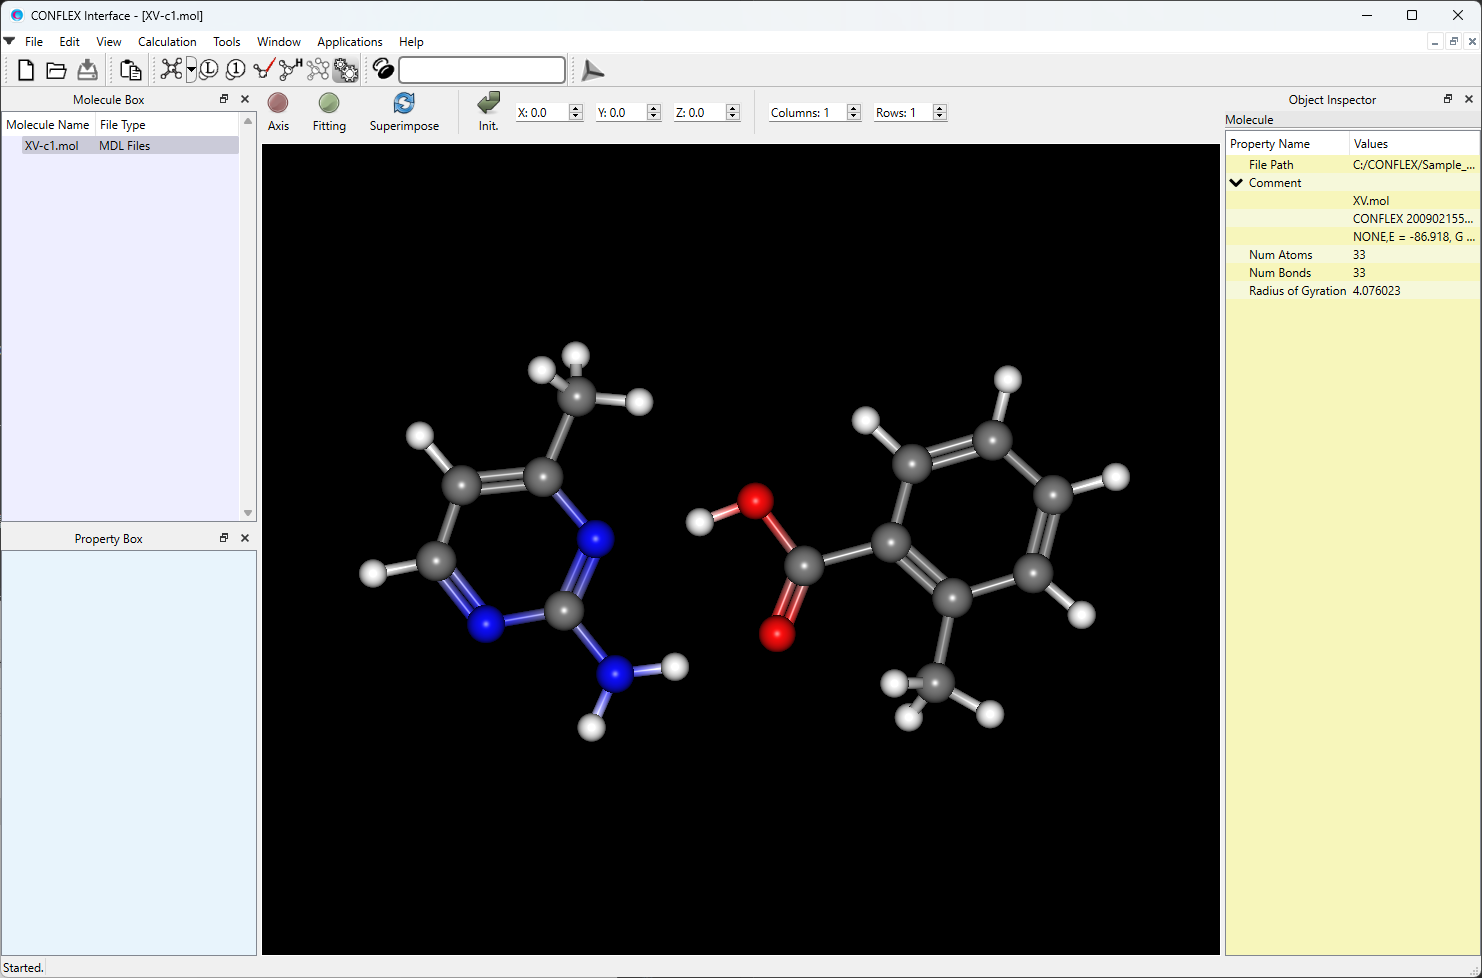Click the Paste clipboard icon
Image resolution: width=1482 pixels, height=978 pixels.
tap(130, 70)
